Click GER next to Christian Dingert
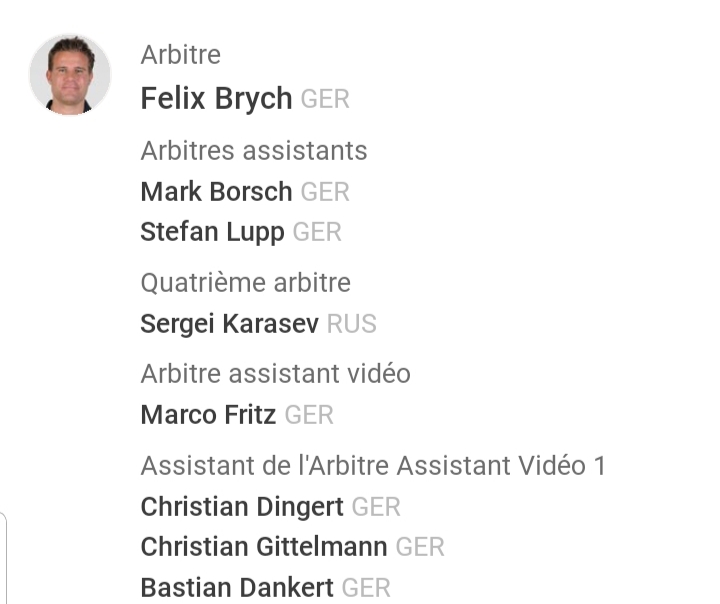 376,507
